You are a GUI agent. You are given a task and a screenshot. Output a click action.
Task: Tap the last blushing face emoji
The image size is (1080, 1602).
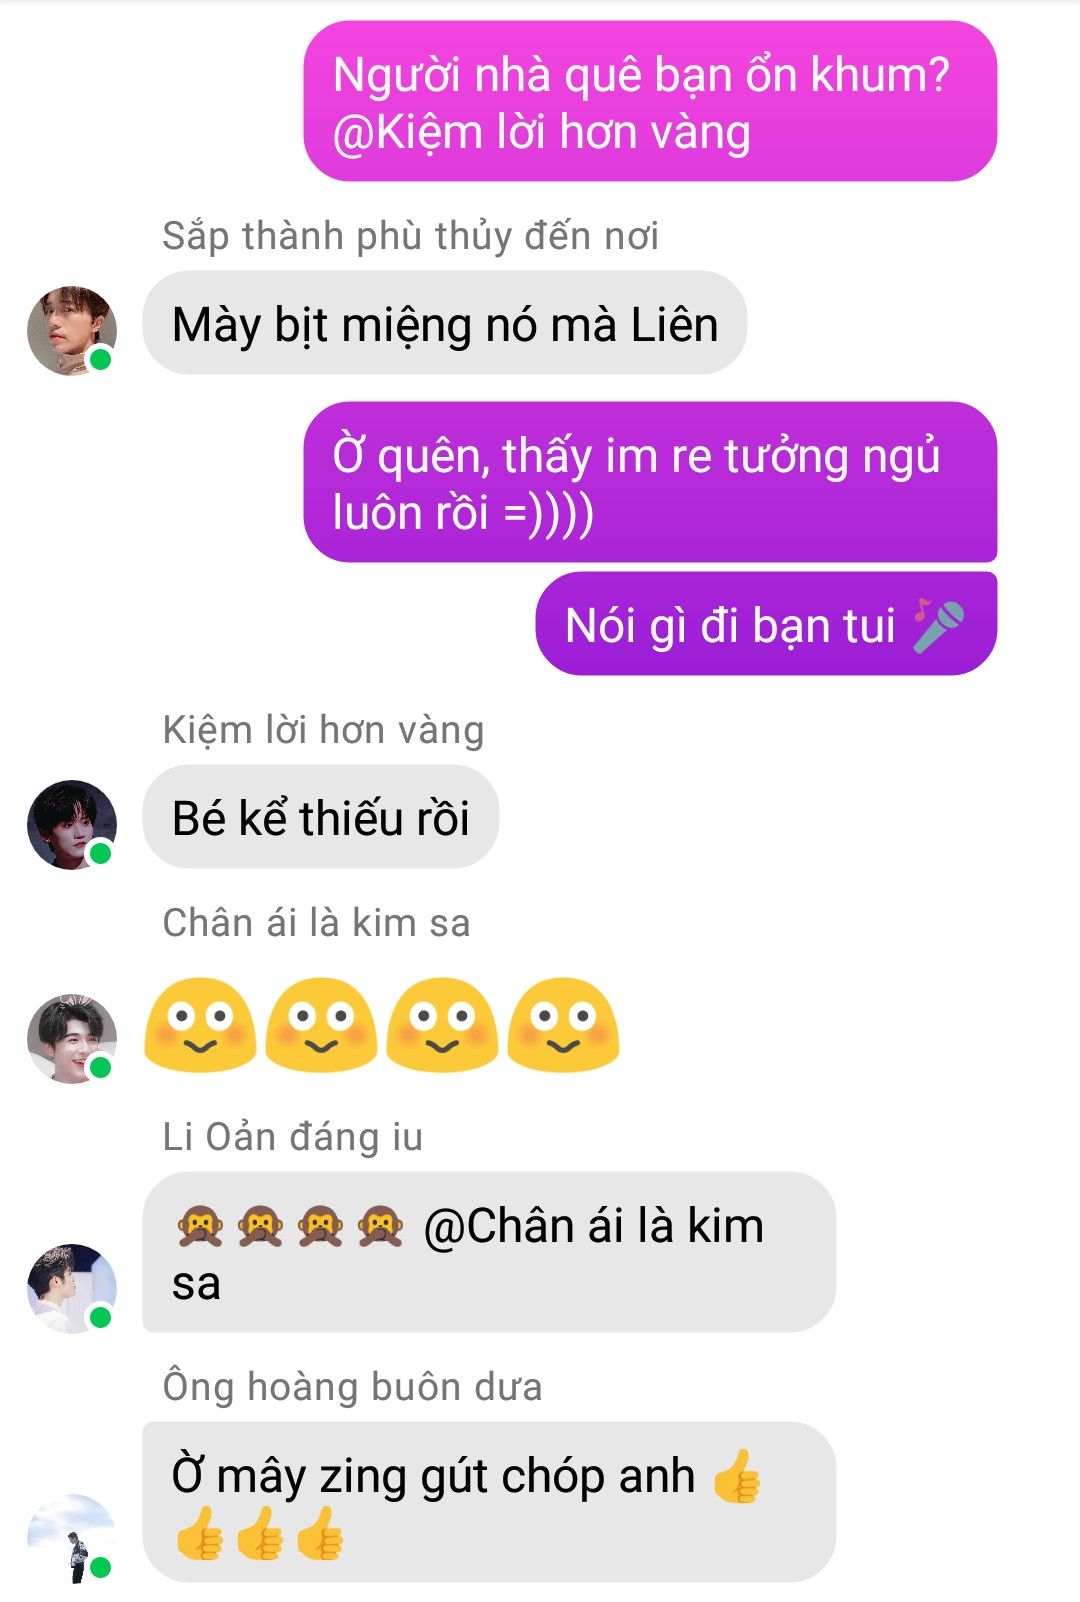[563, 1025]
